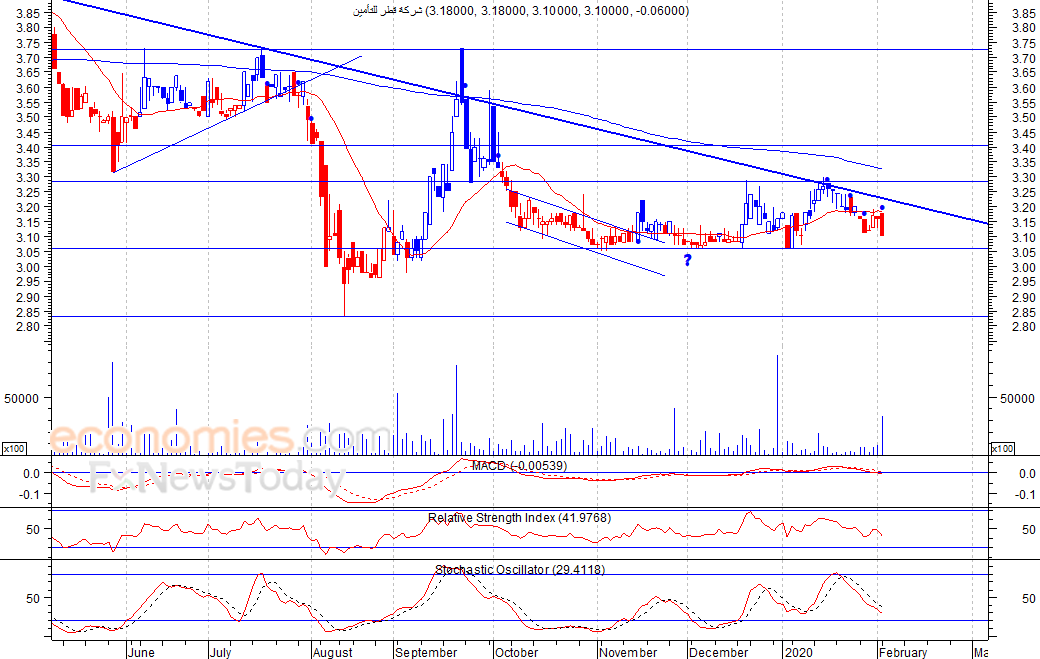Select the Stochastic Oscillator (29.4118) label
1040x659 pixels.
tap(520, 569)
